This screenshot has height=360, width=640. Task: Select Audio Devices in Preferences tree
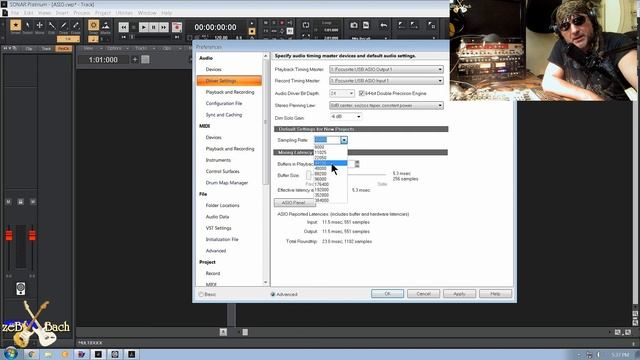click(213, 69)
